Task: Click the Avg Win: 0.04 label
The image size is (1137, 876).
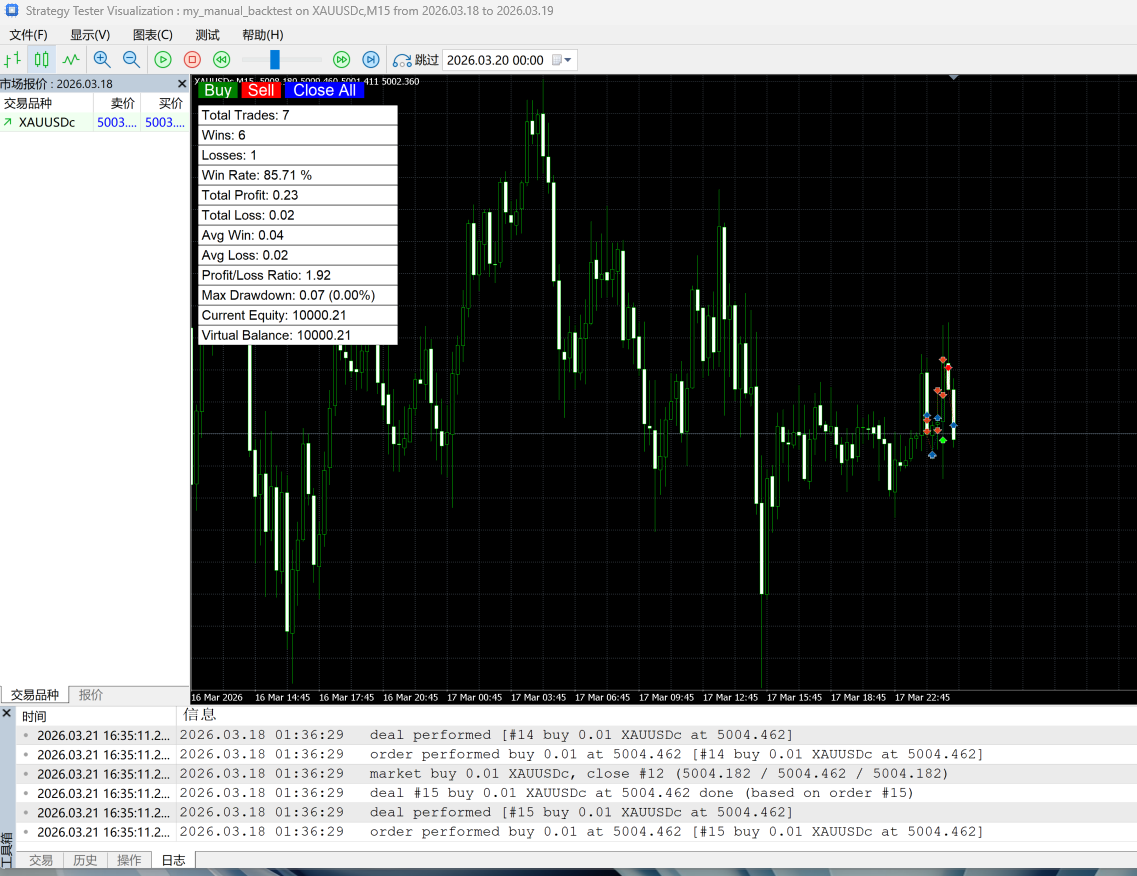Action: [x=297, y=235]
